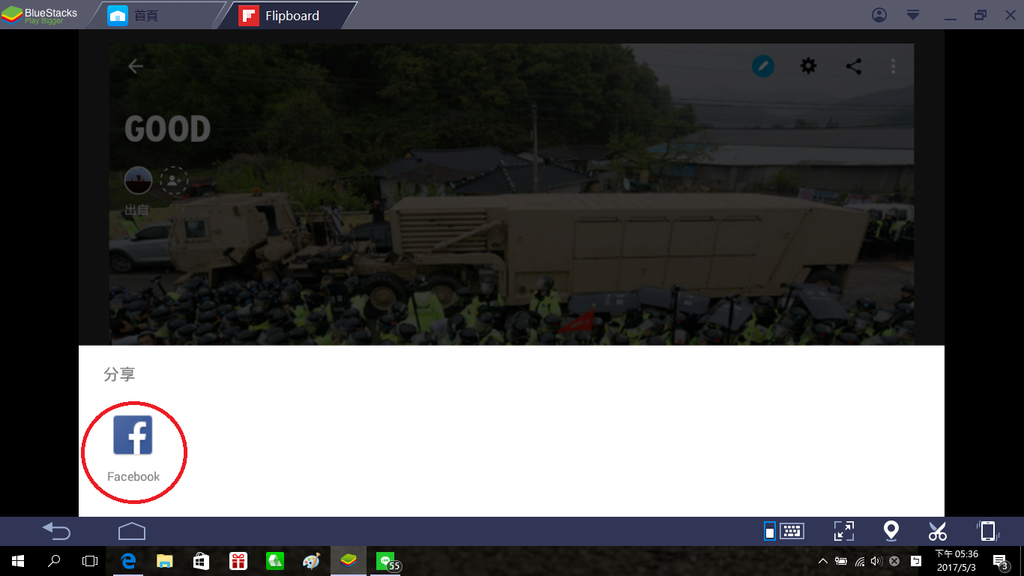This screenshot has height=576, width=1024.
Task: Go back with the magazine arrow
Action: (135, 66)
